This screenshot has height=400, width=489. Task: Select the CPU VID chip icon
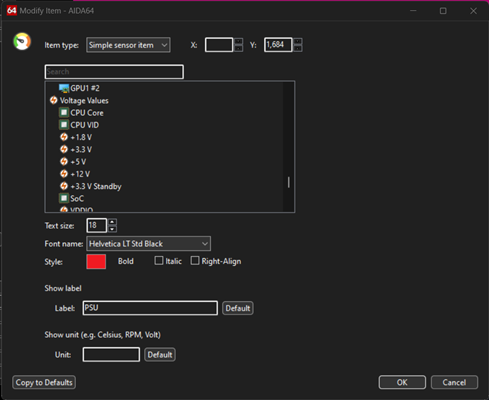tap(64, 125)
